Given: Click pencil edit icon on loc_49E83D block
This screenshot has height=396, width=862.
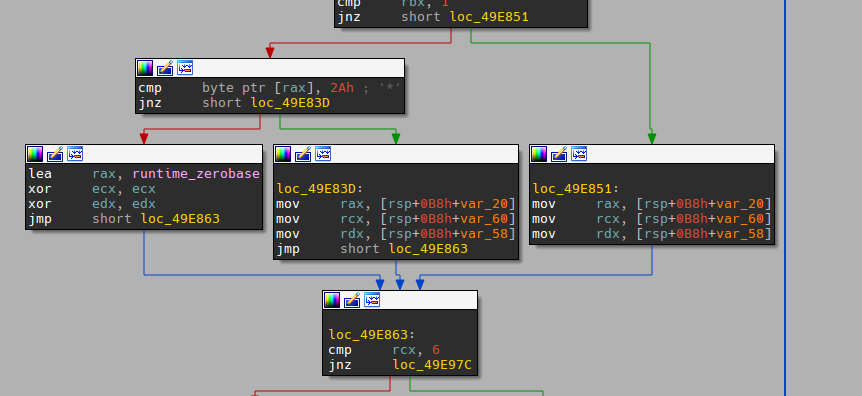Looking at the screenshot, I should point(303,154).
